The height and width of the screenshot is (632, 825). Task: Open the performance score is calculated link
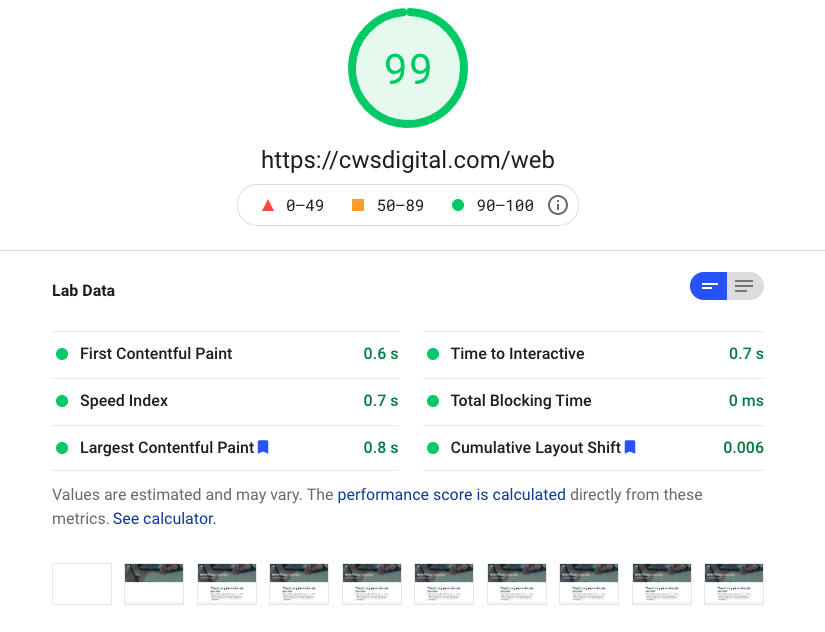(x=451, y=495)
